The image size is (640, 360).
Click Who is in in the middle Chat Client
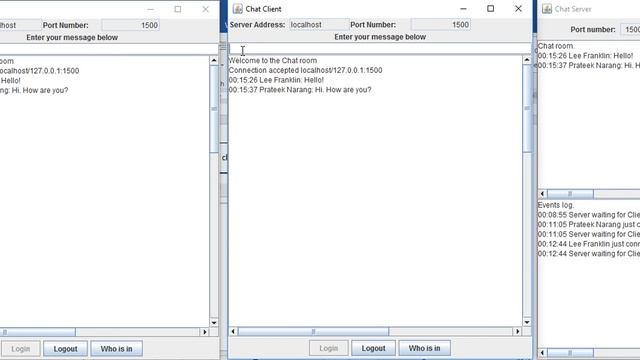pos(424,349)
